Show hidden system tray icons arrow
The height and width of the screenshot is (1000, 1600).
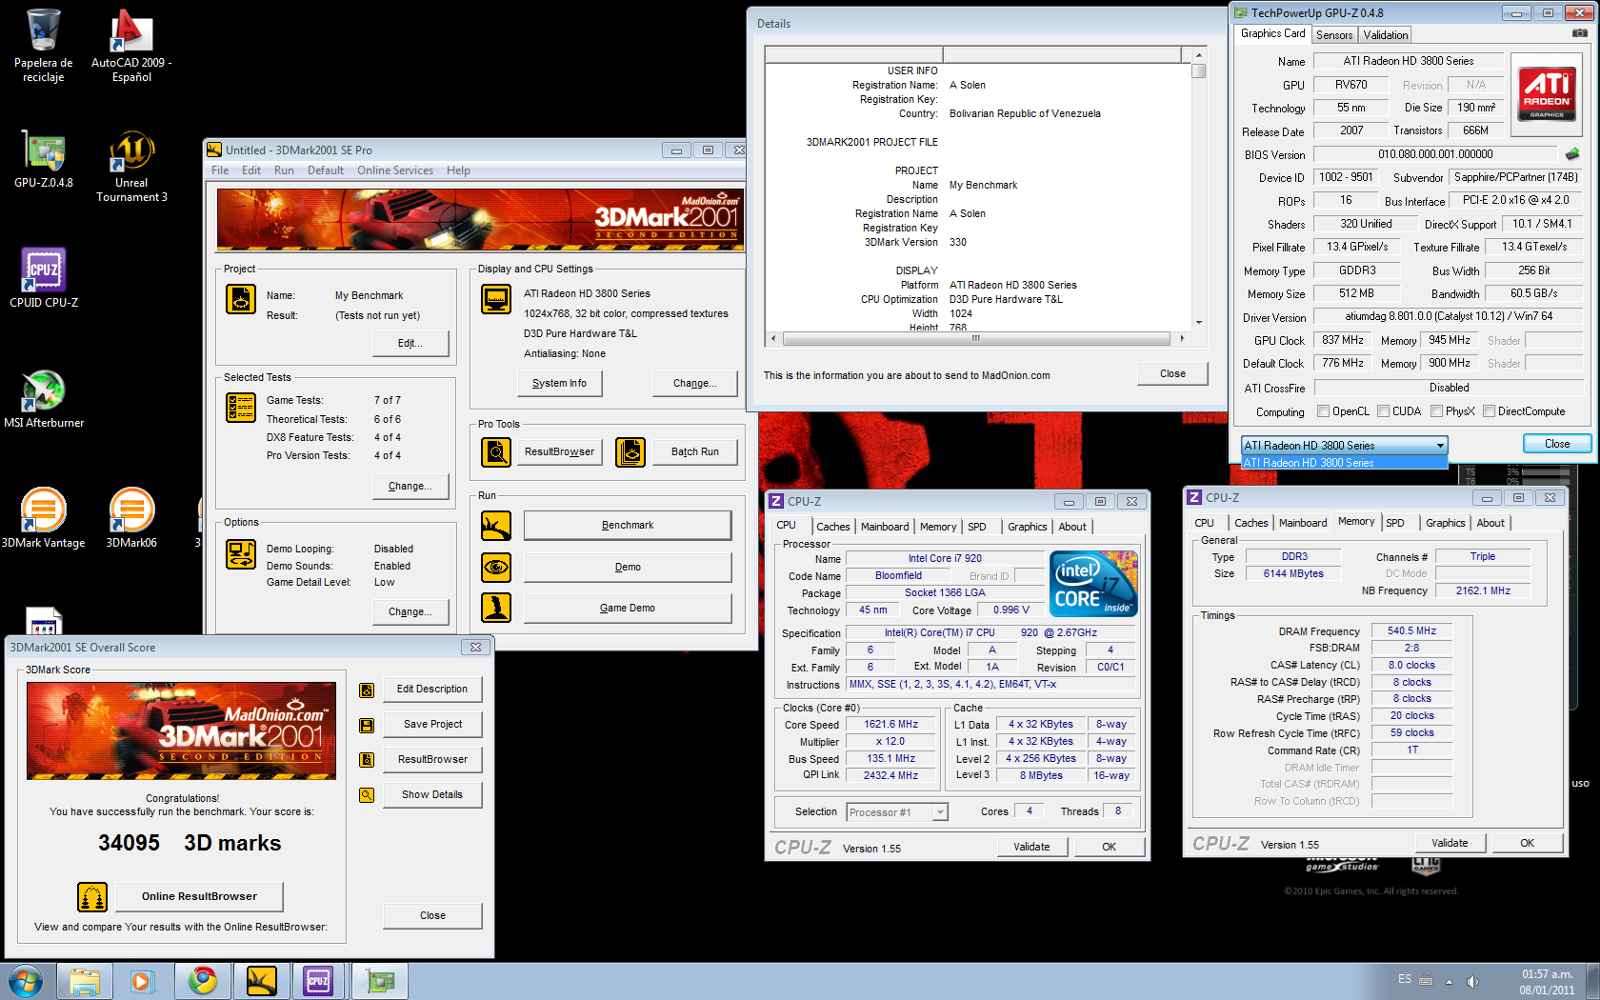click(1449, 981)
